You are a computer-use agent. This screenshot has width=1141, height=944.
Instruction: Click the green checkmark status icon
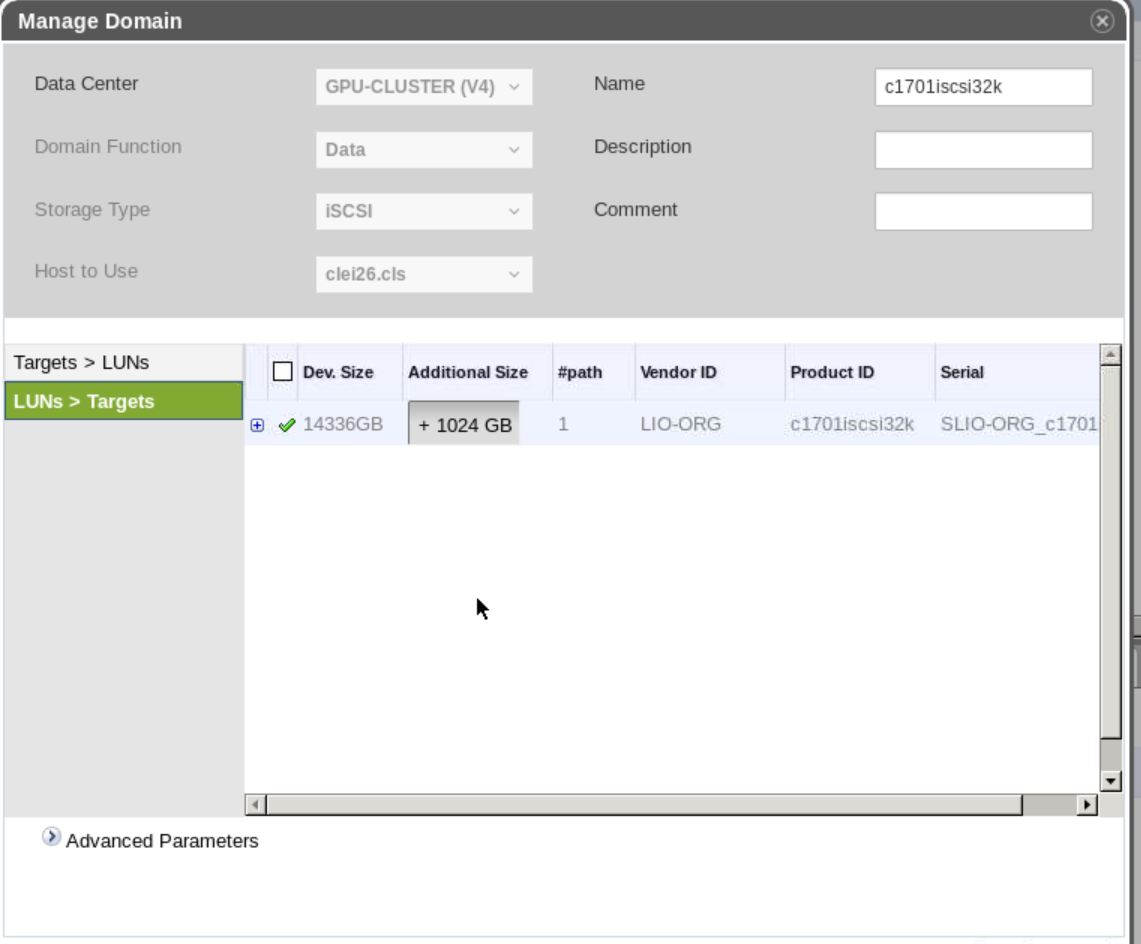click(287, 425)
